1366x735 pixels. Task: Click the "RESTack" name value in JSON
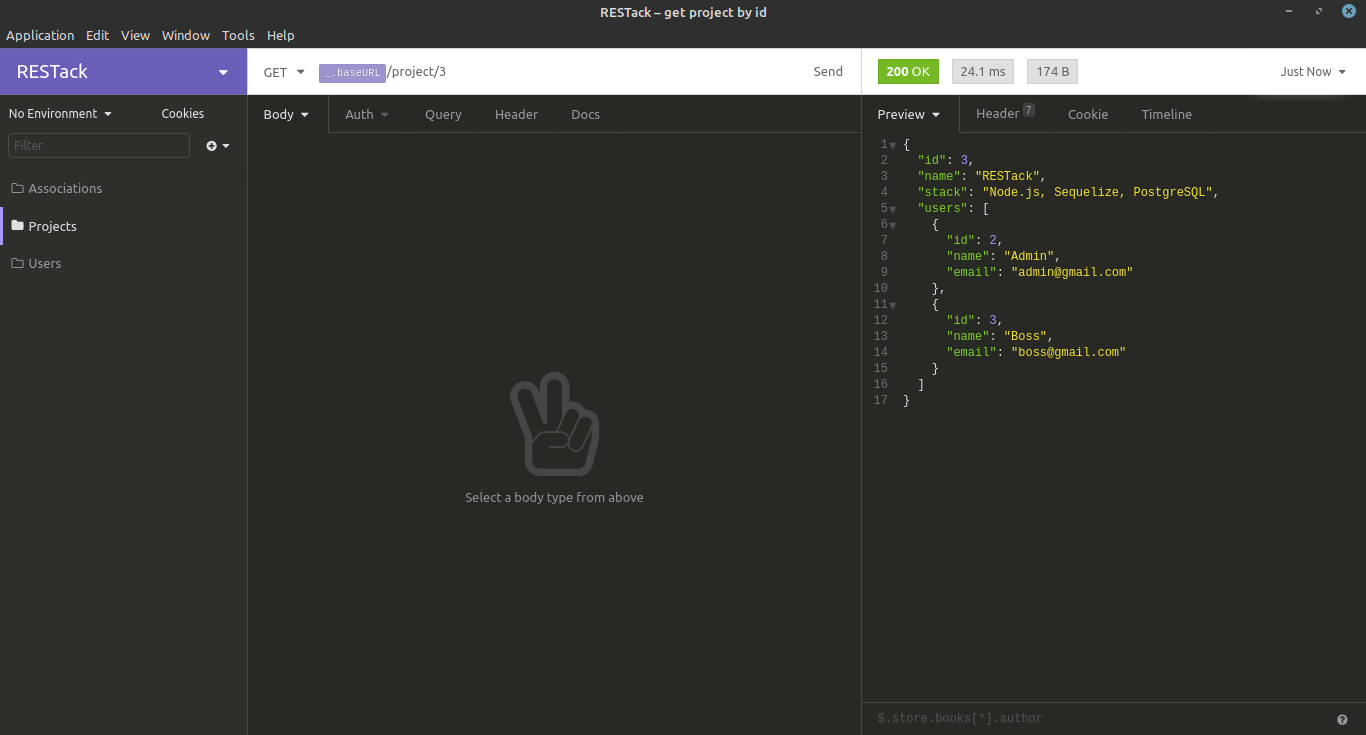[1007, 177]
